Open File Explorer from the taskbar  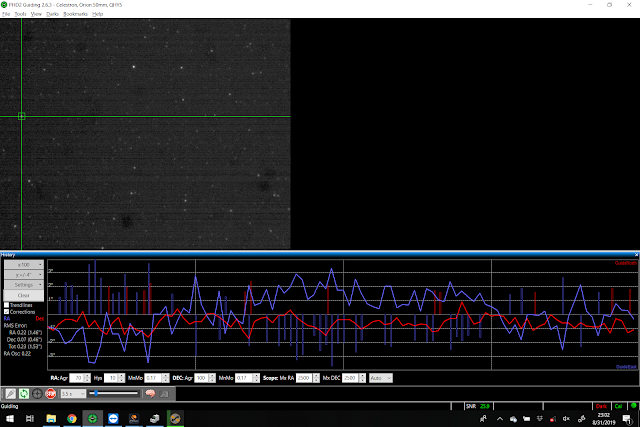point(51,418)
